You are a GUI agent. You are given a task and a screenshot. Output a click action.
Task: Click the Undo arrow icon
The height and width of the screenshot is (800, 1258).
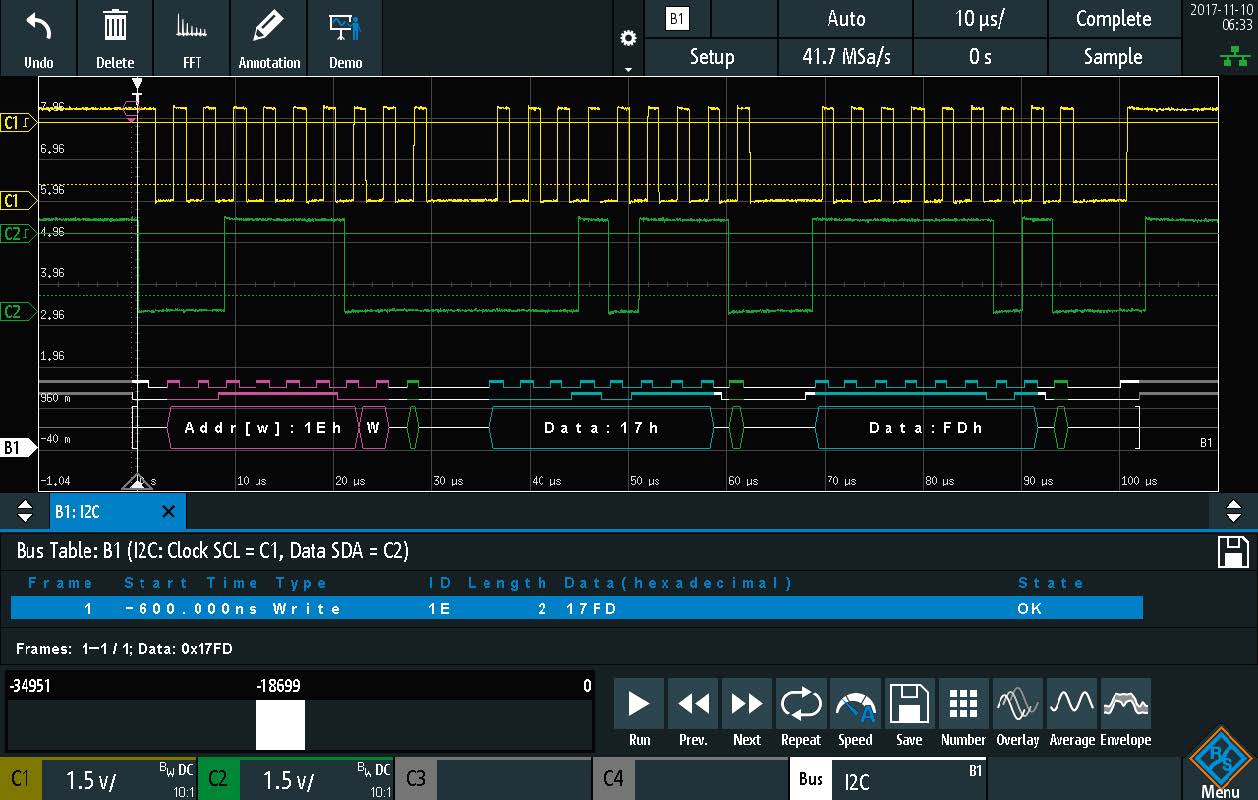[x=38, y=37]
